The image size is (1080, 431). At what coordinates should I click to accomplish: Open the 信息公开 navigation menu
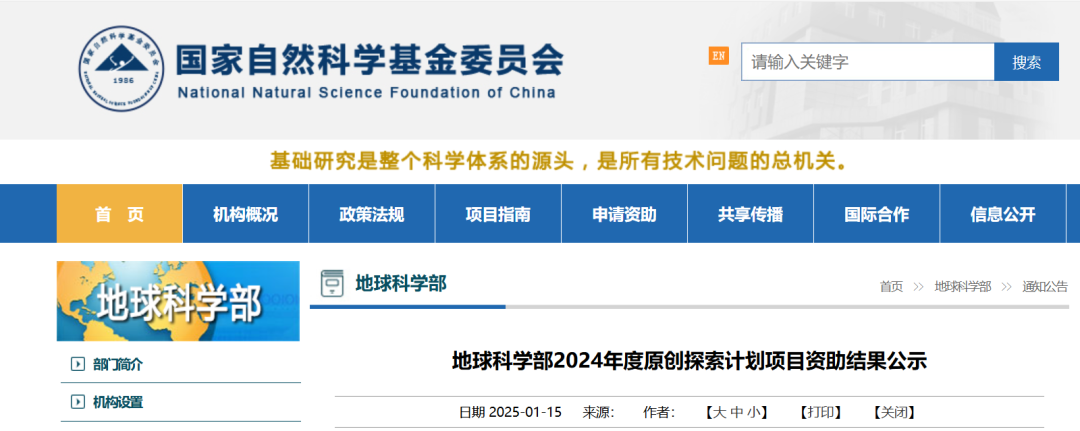point(1003,213)
